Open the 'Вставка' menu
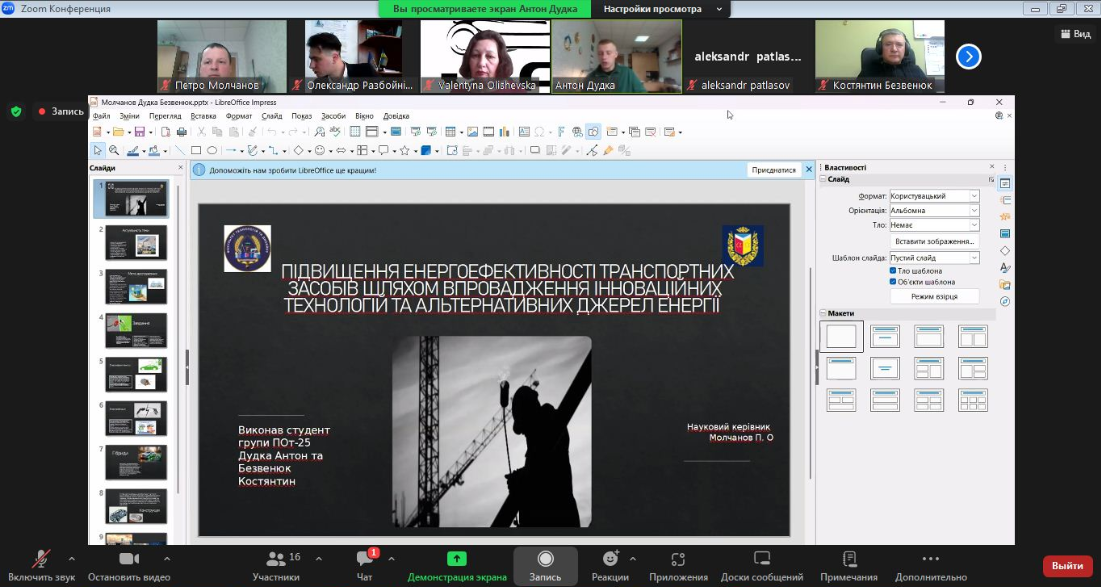This screenshot has width=1101, height=587. click(203, 116)
